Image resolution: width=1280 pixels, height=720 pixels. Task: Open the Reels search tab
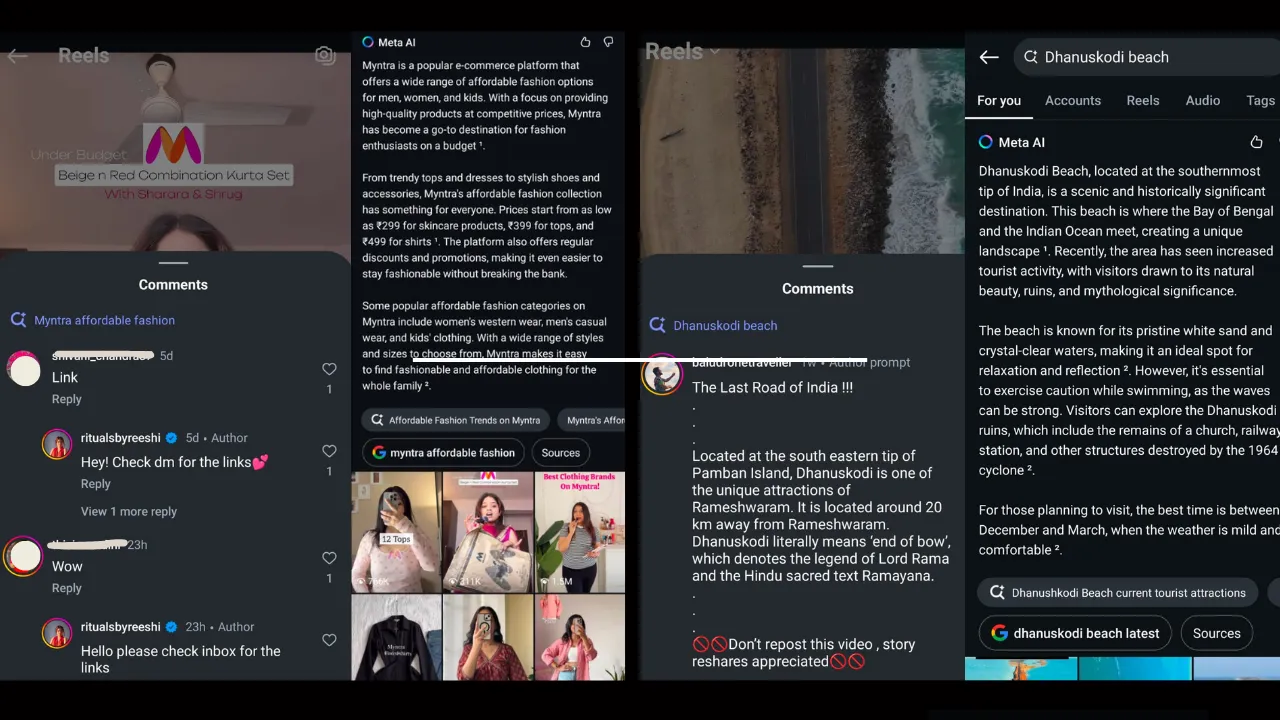tap(1143, 100)
